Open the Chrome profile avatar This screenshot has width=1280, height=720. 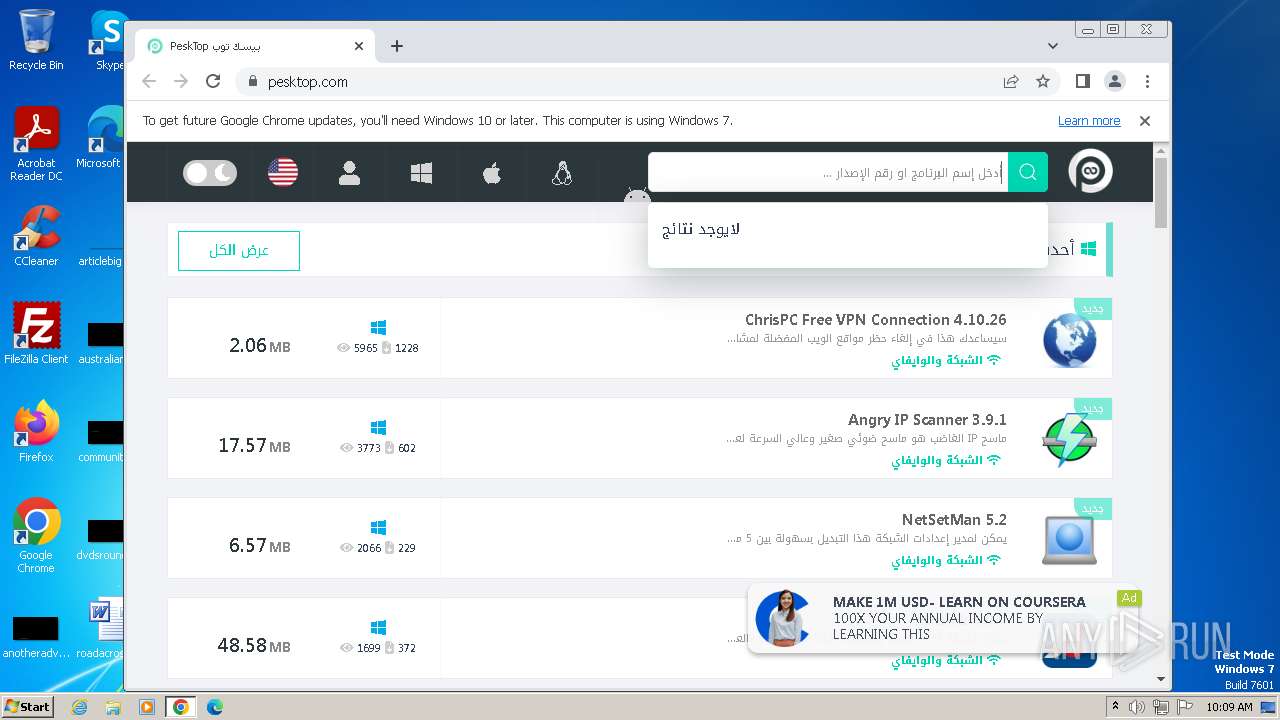pos(1115,82)
